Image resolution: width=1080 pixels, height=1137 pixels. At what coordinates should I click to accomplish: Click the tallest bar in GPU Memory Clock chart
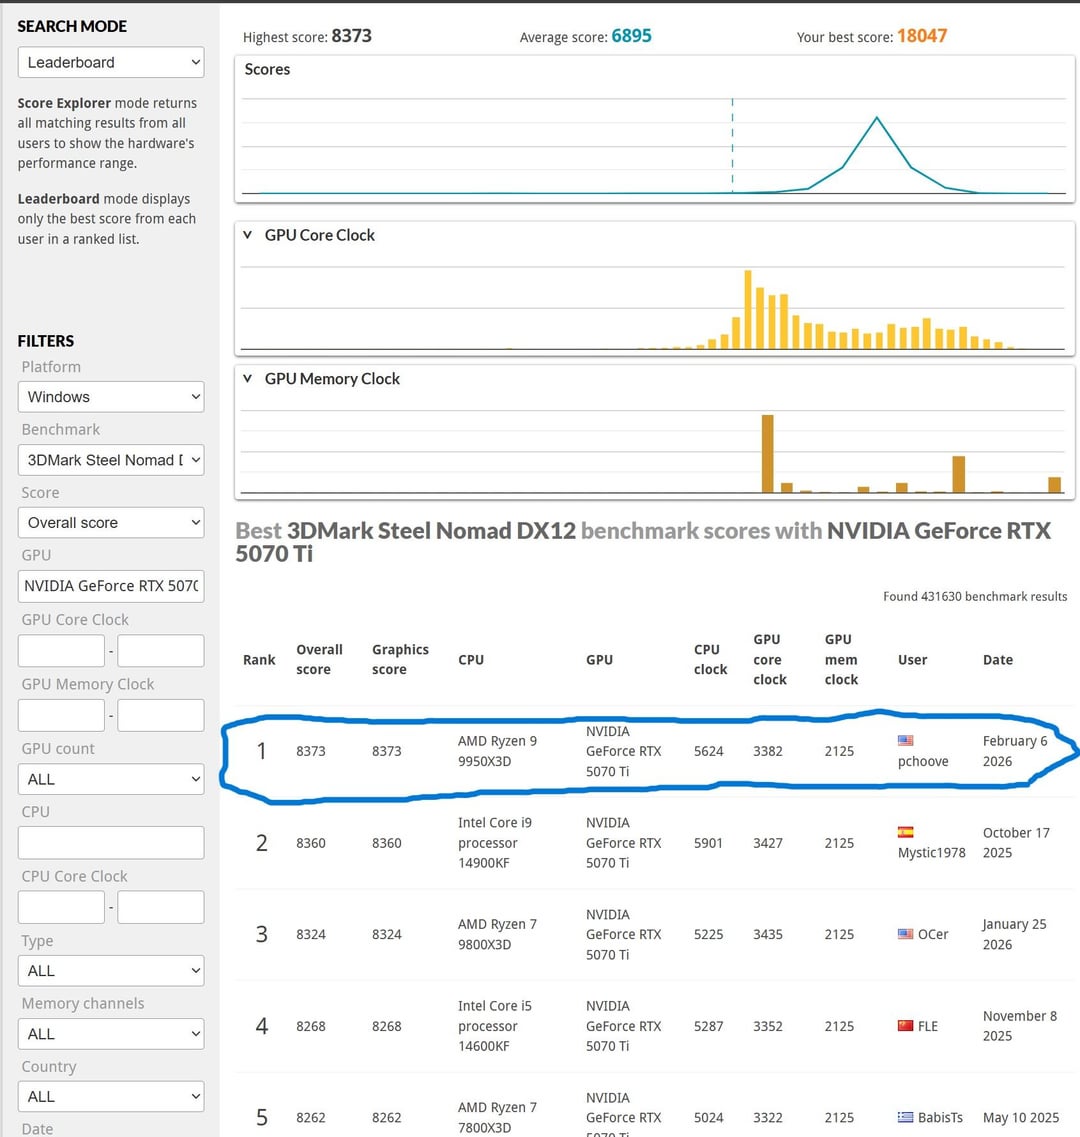click(x=767, y=453)
